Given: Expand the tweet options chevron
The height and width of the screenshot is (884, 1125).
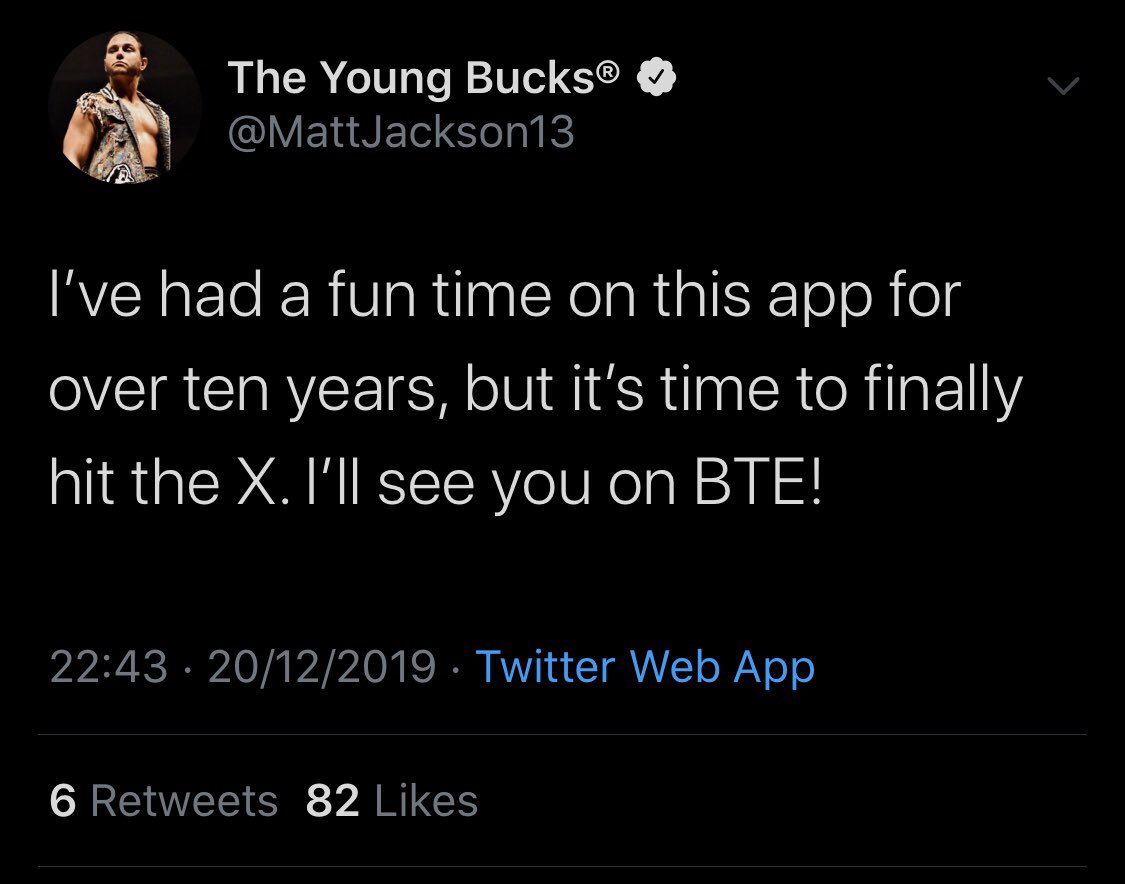Looking at the screenshot, I should [1063, 89].
